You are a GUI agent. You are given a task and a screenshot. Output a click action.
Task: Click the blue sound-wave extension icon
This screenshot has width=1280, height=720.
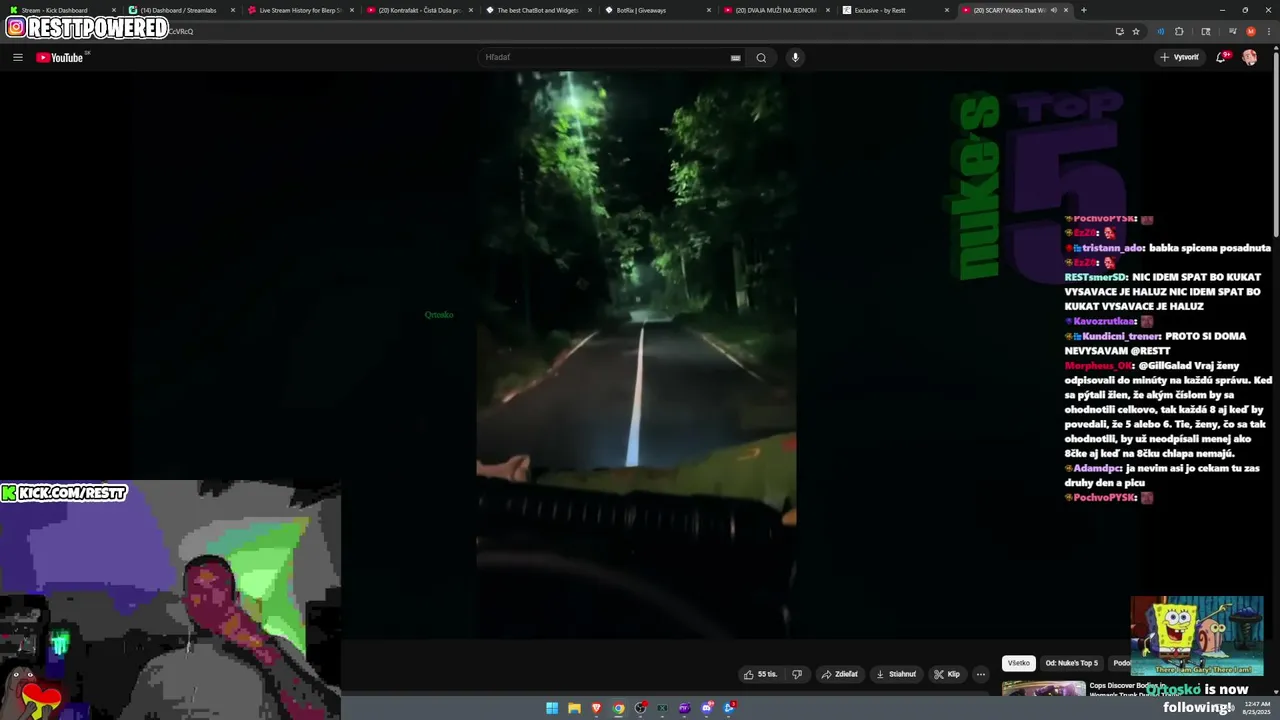point(1161,31)
